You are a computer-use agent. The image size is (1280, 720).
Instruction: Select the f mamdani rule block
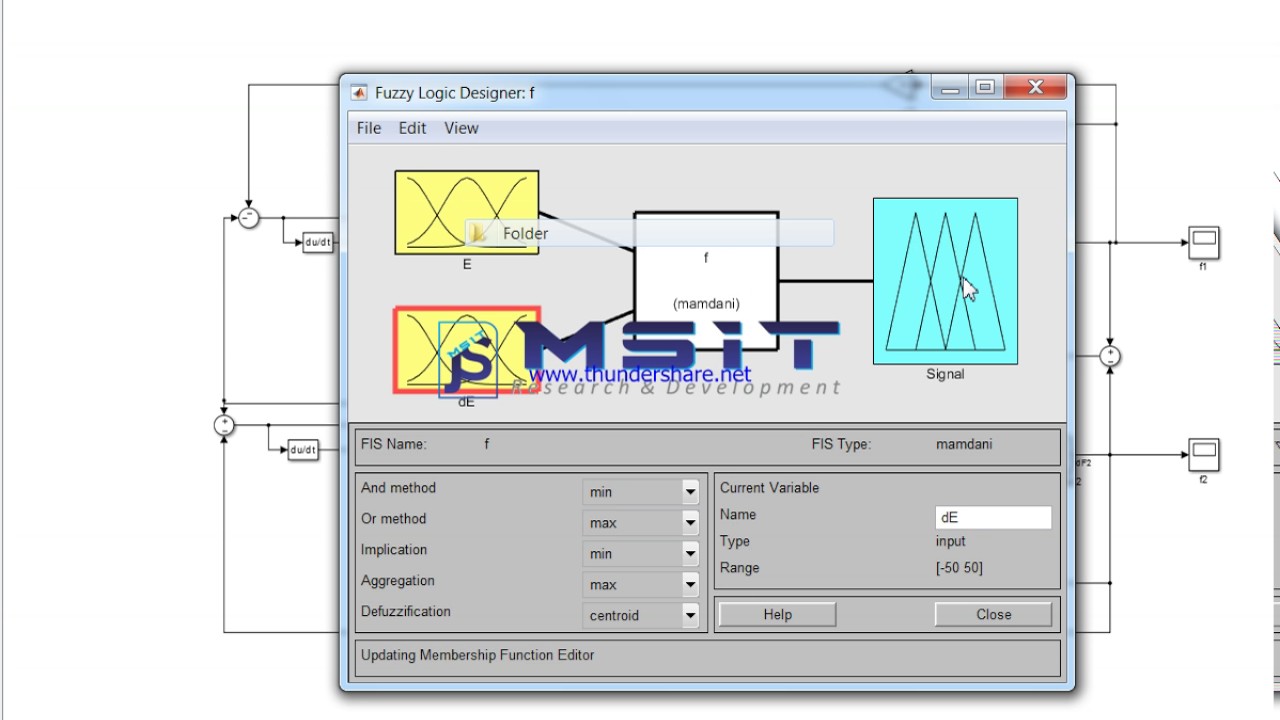(706, 281)
